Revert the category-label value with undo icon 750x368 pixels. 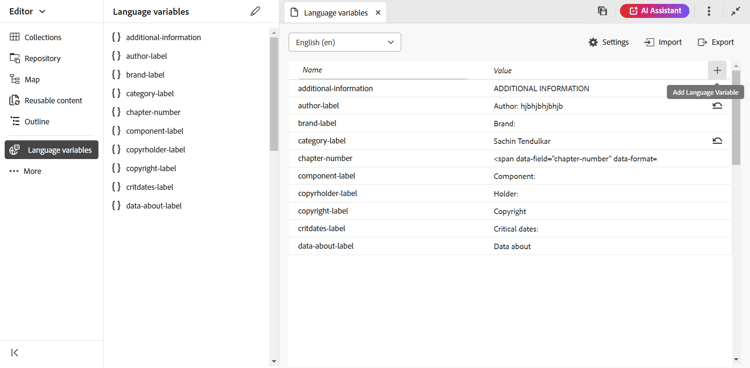717,141
